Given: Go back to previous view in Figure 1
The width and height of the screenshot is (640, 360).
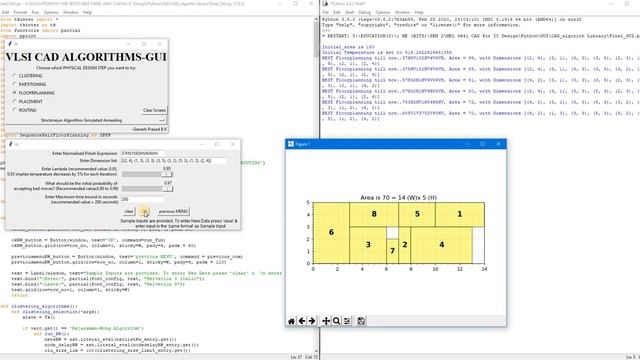Looking at the screenshot, I should (302, 321).
